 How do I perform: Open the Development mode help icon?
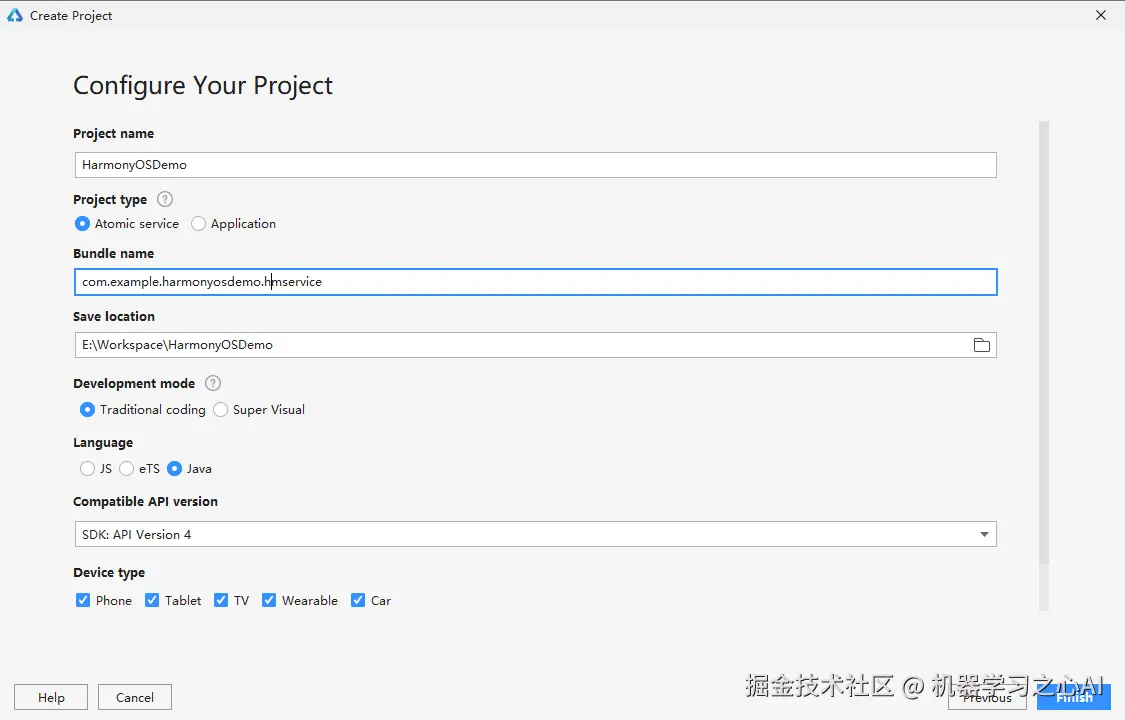click(x=213, y=383)
